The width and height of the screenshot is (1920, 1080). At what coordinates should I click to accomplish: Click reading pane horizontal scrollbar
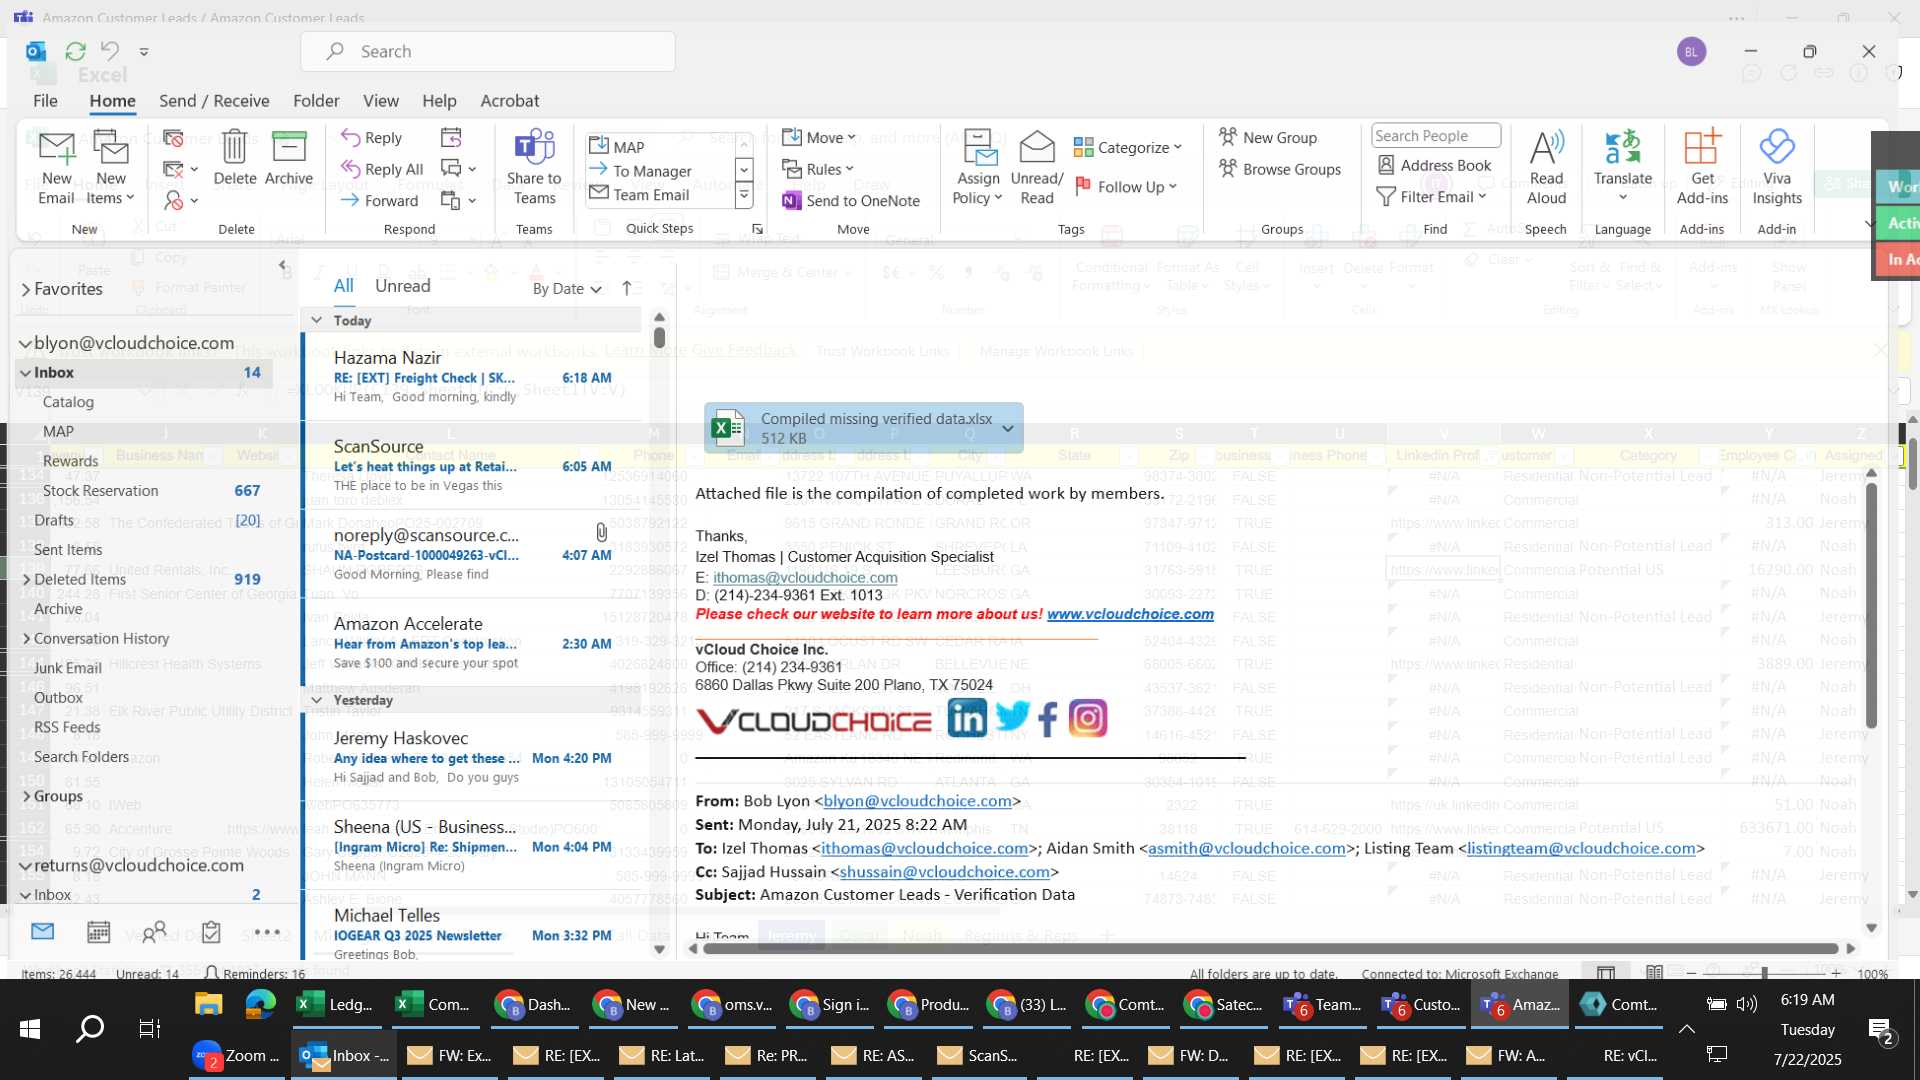click(1270, 948)
